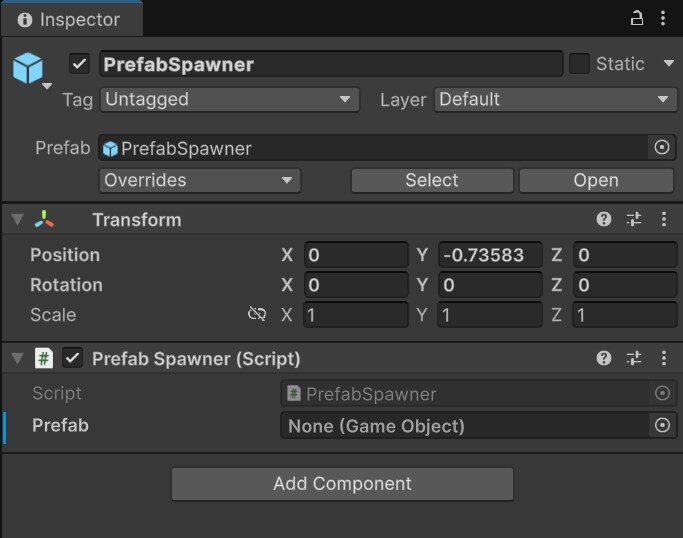Click the Transform component help icon
Image resolution: width=683 pixels, height=538 pixels.
(604, 219)
